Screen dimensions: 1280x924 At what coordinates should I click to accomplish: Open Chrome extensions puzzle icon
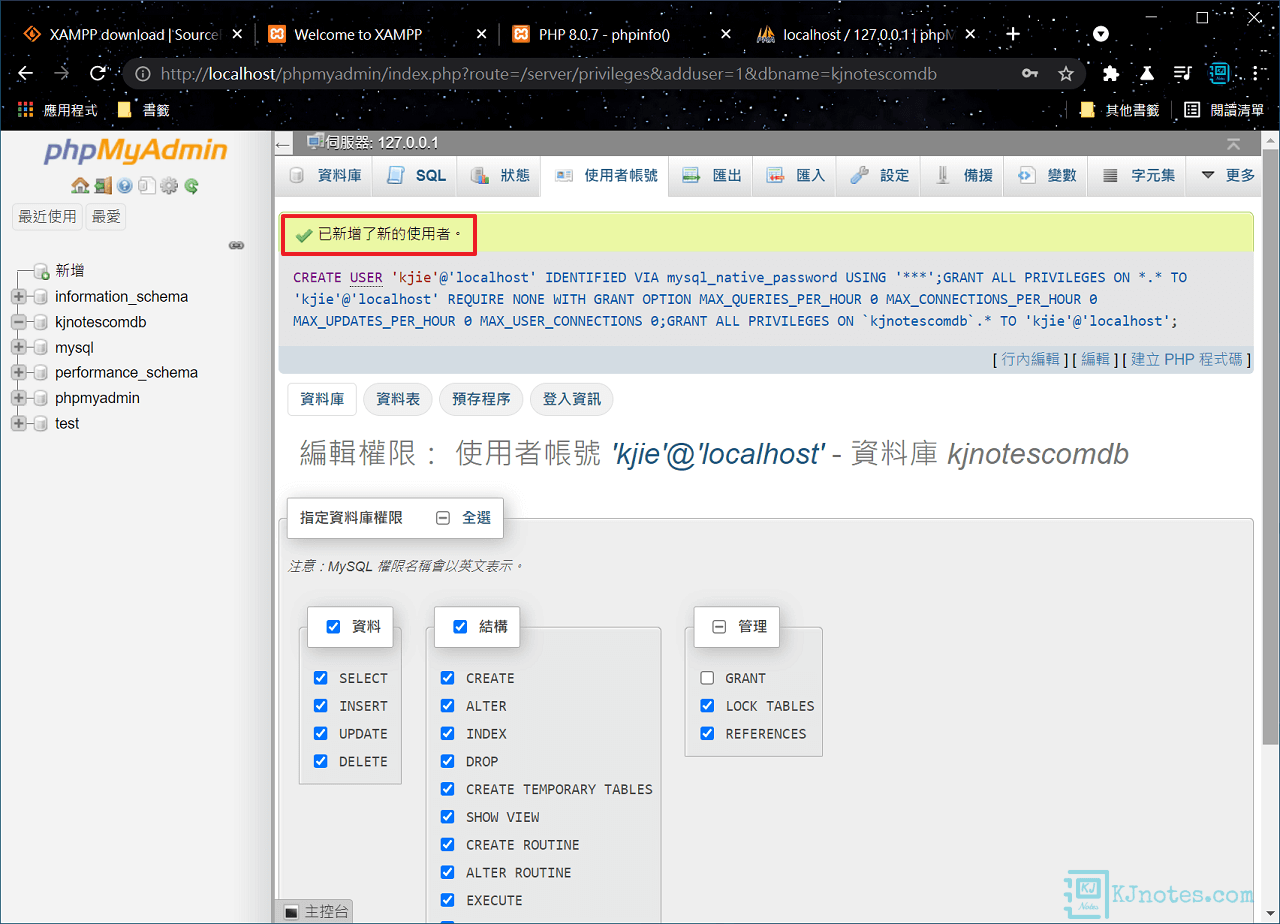point(1111,73)
